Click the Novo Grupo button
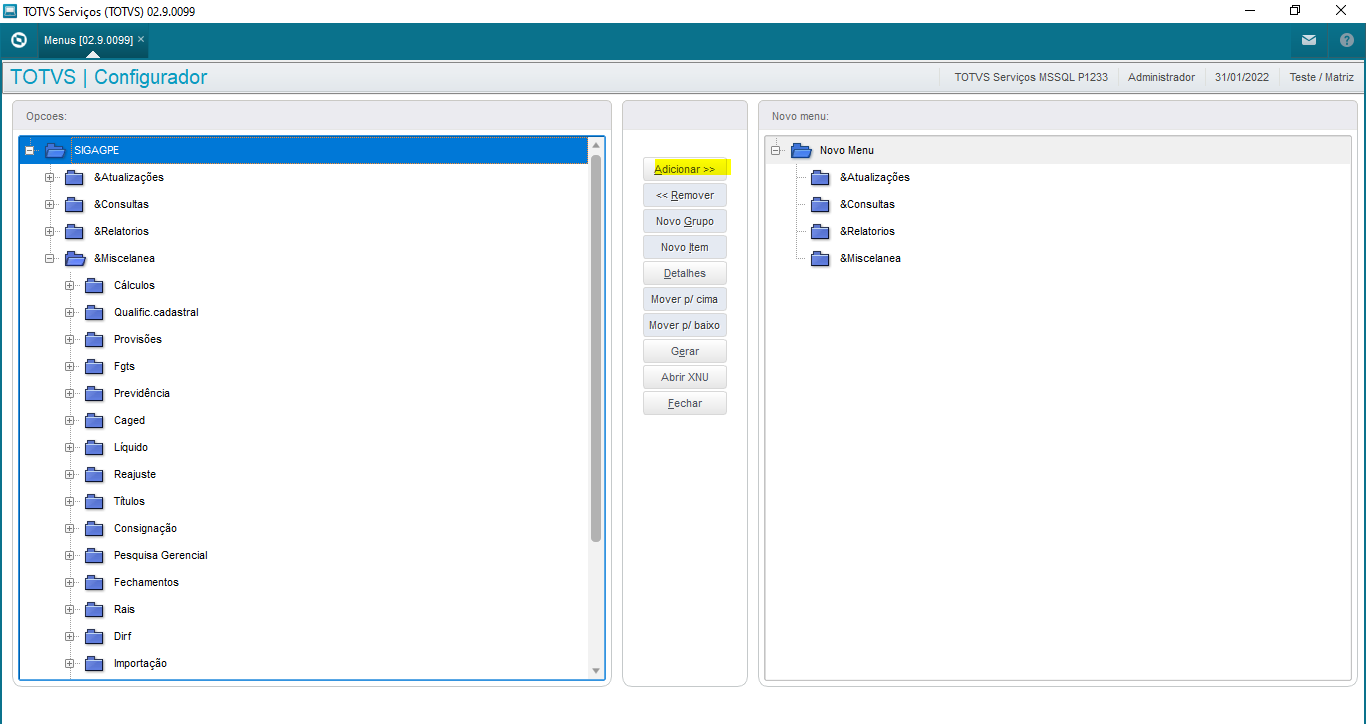This screenshot has width=1366, height=724. (685, 221)
